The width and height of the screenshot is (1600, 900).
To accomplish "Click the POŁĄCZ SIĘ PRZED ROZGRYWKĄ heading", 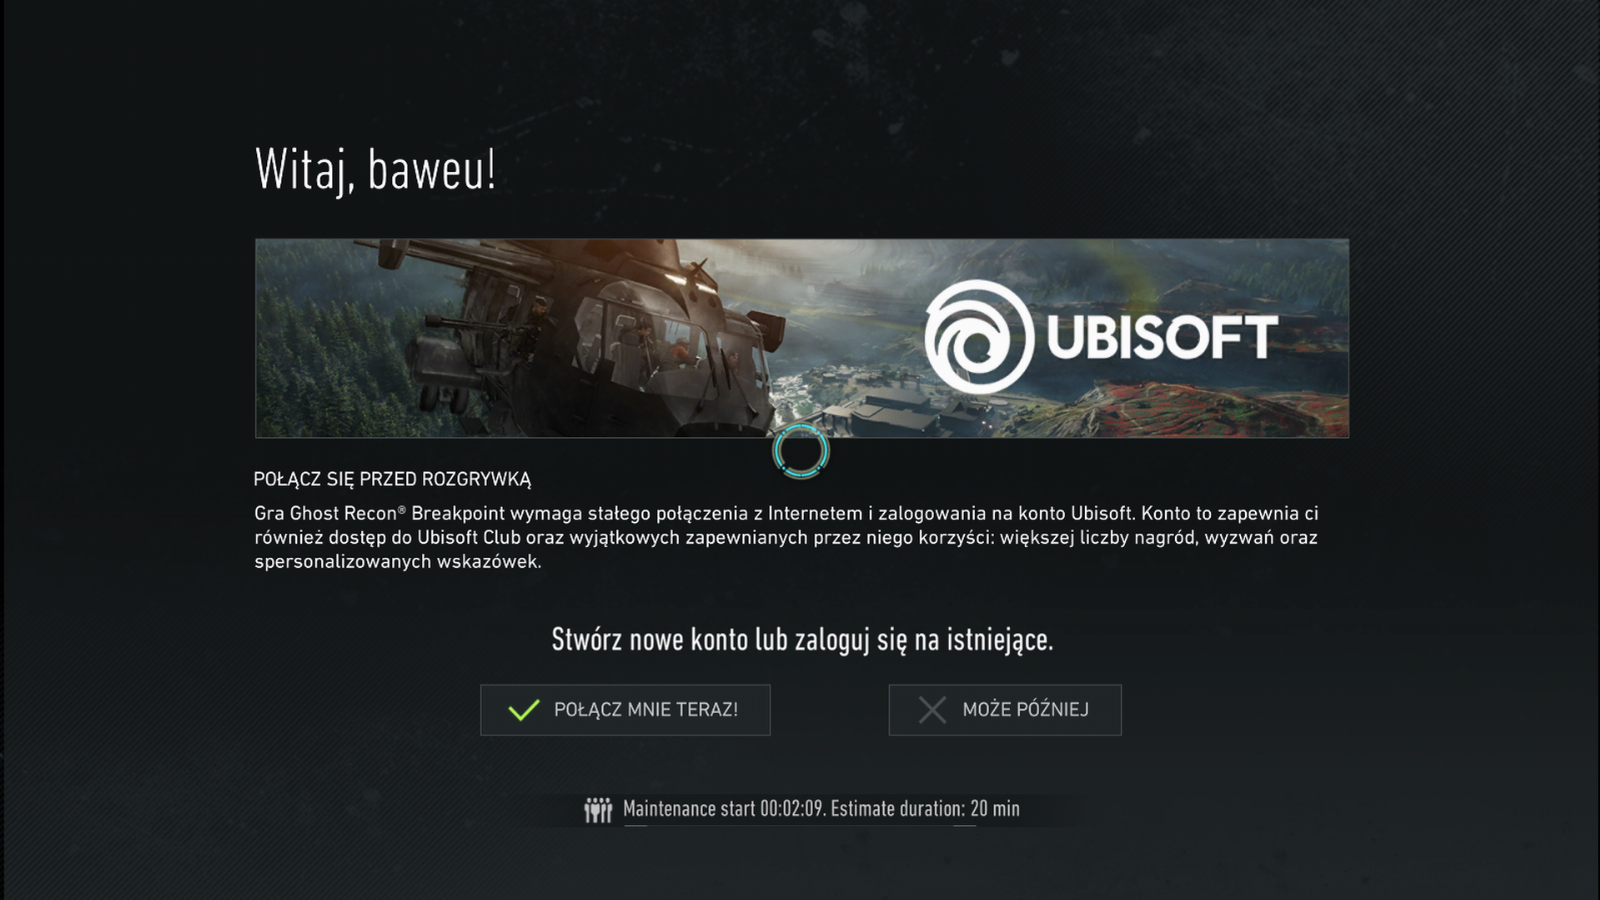I will tap(392, 479).
